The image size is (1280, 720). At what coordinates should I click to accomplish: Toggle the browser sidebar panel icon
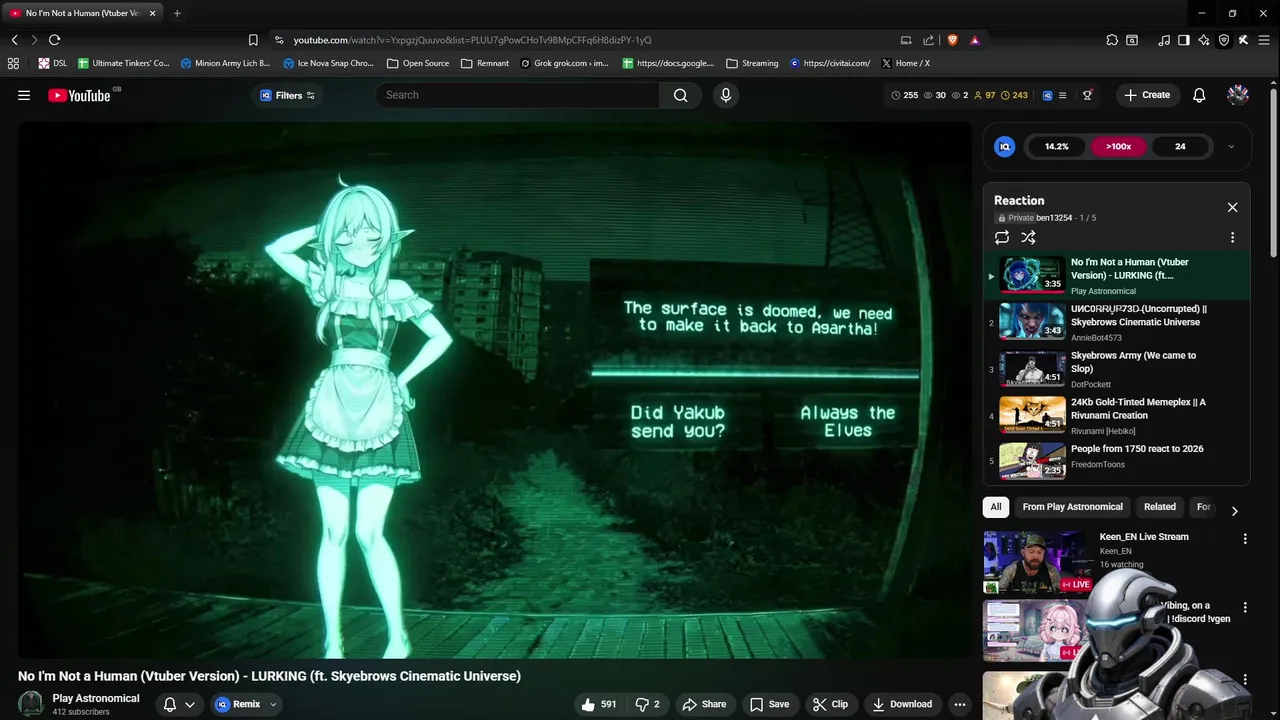[x=1184, y=40]
